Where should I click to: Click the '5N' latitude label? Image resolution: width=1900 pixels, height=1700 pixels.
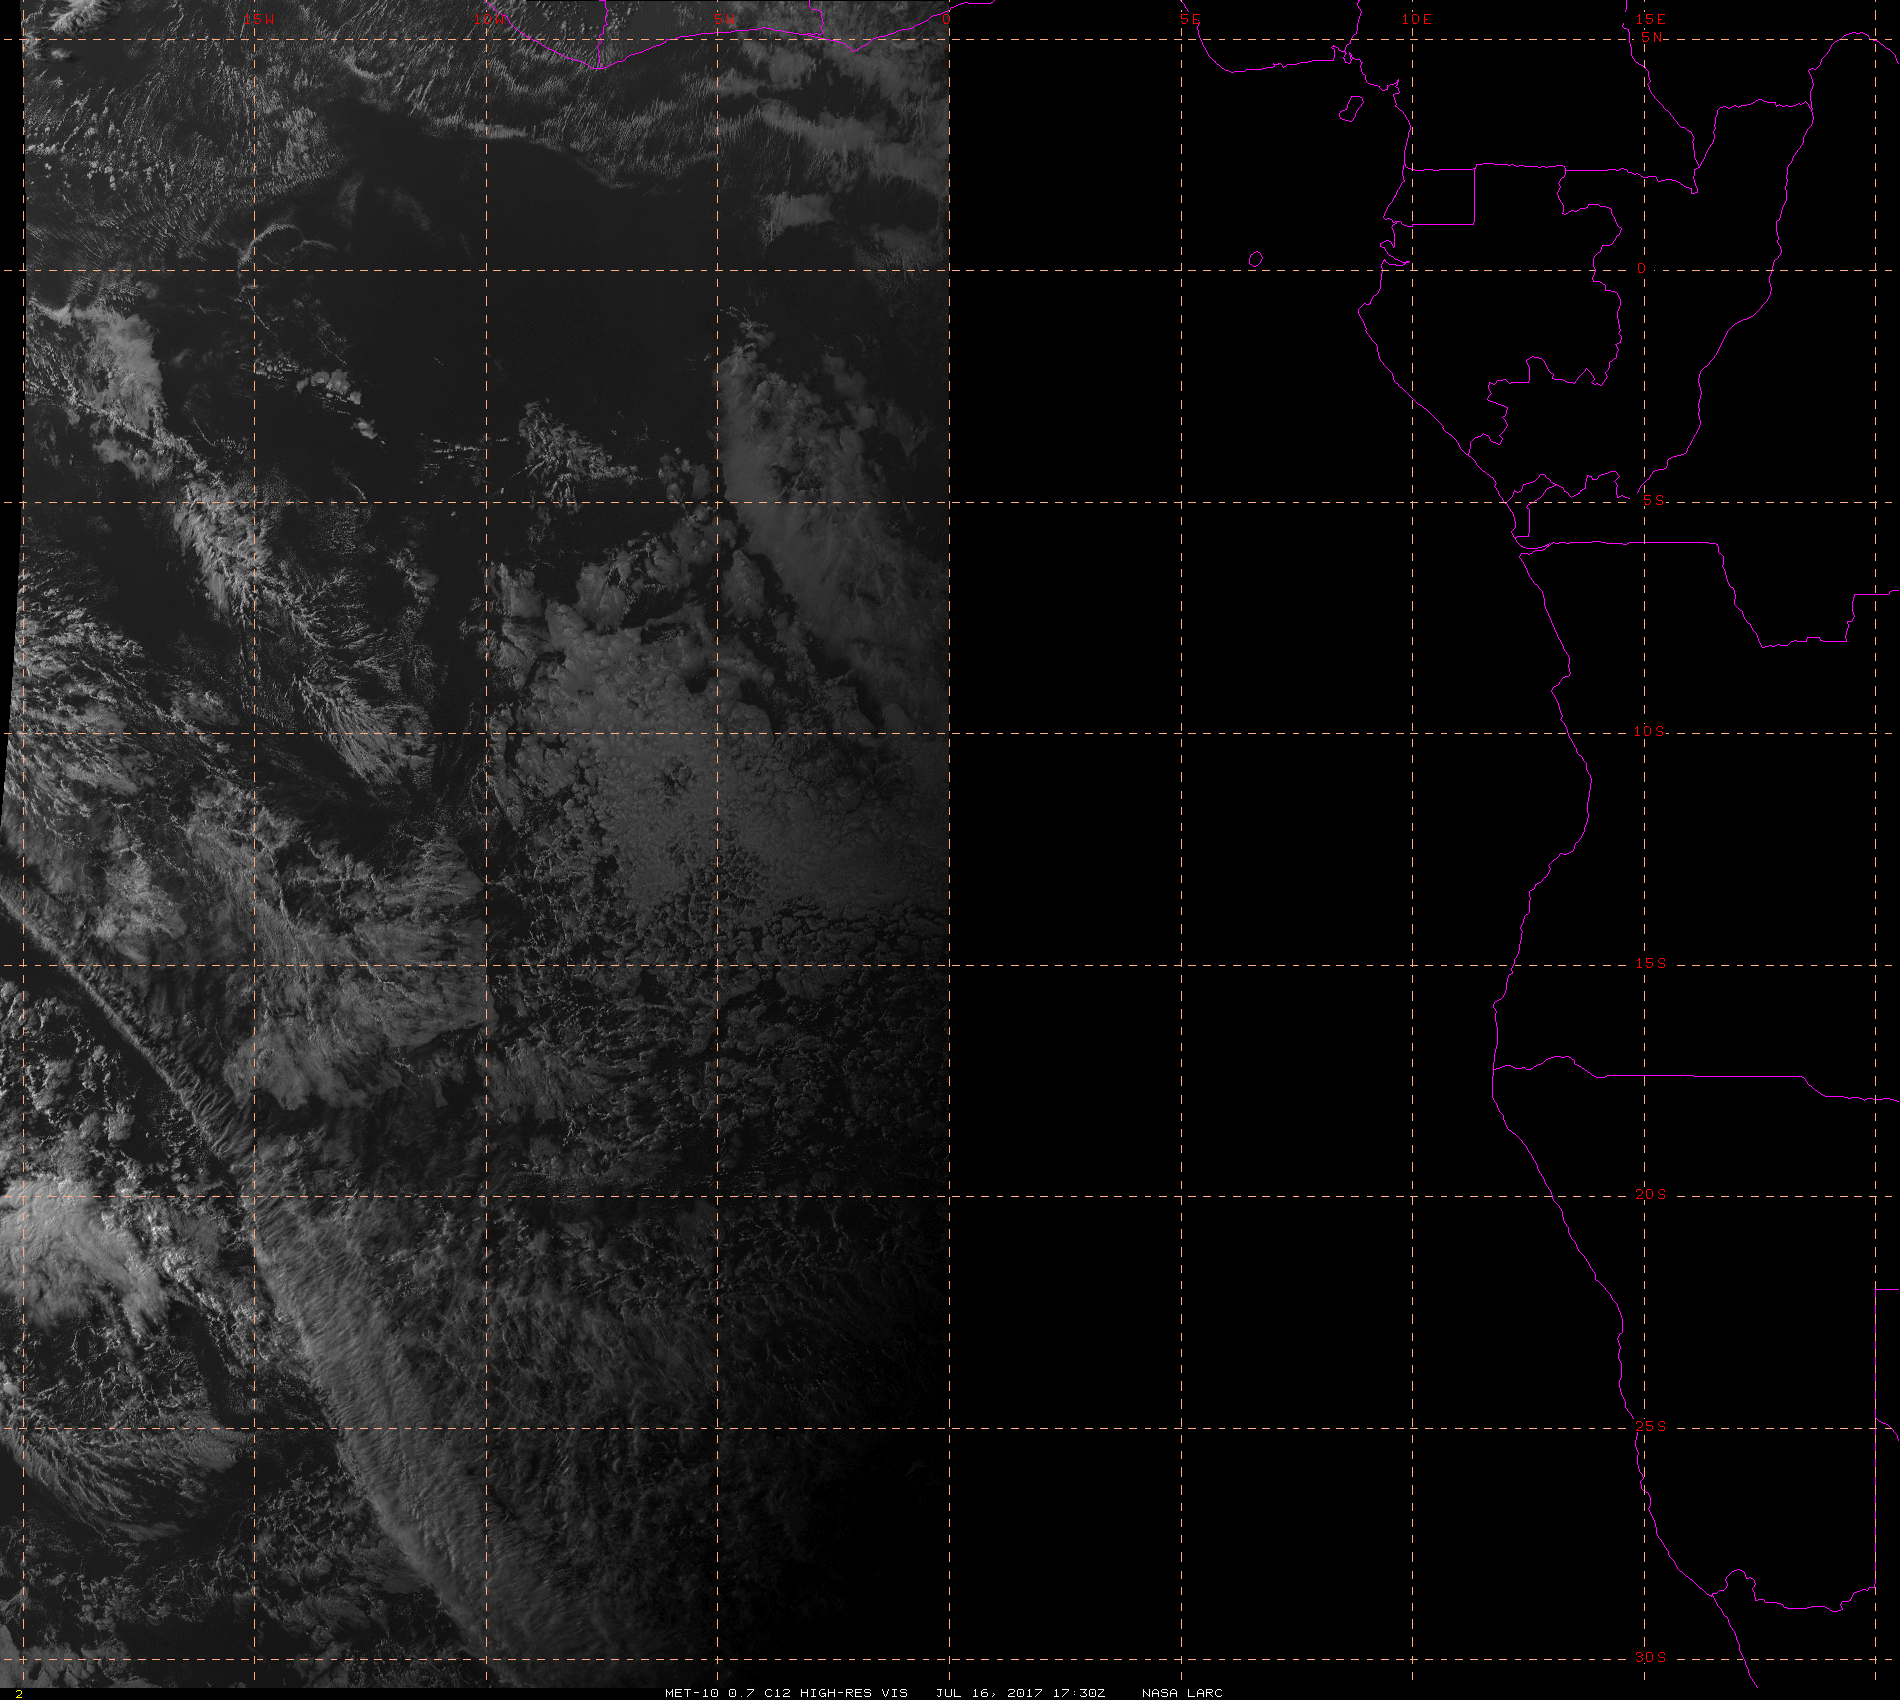(1652, 37)
